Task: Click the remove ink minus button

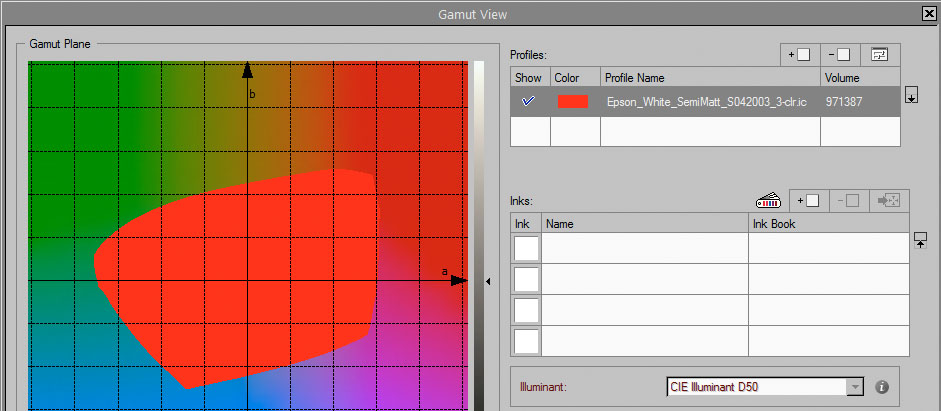Action: (x=849, y=200)
